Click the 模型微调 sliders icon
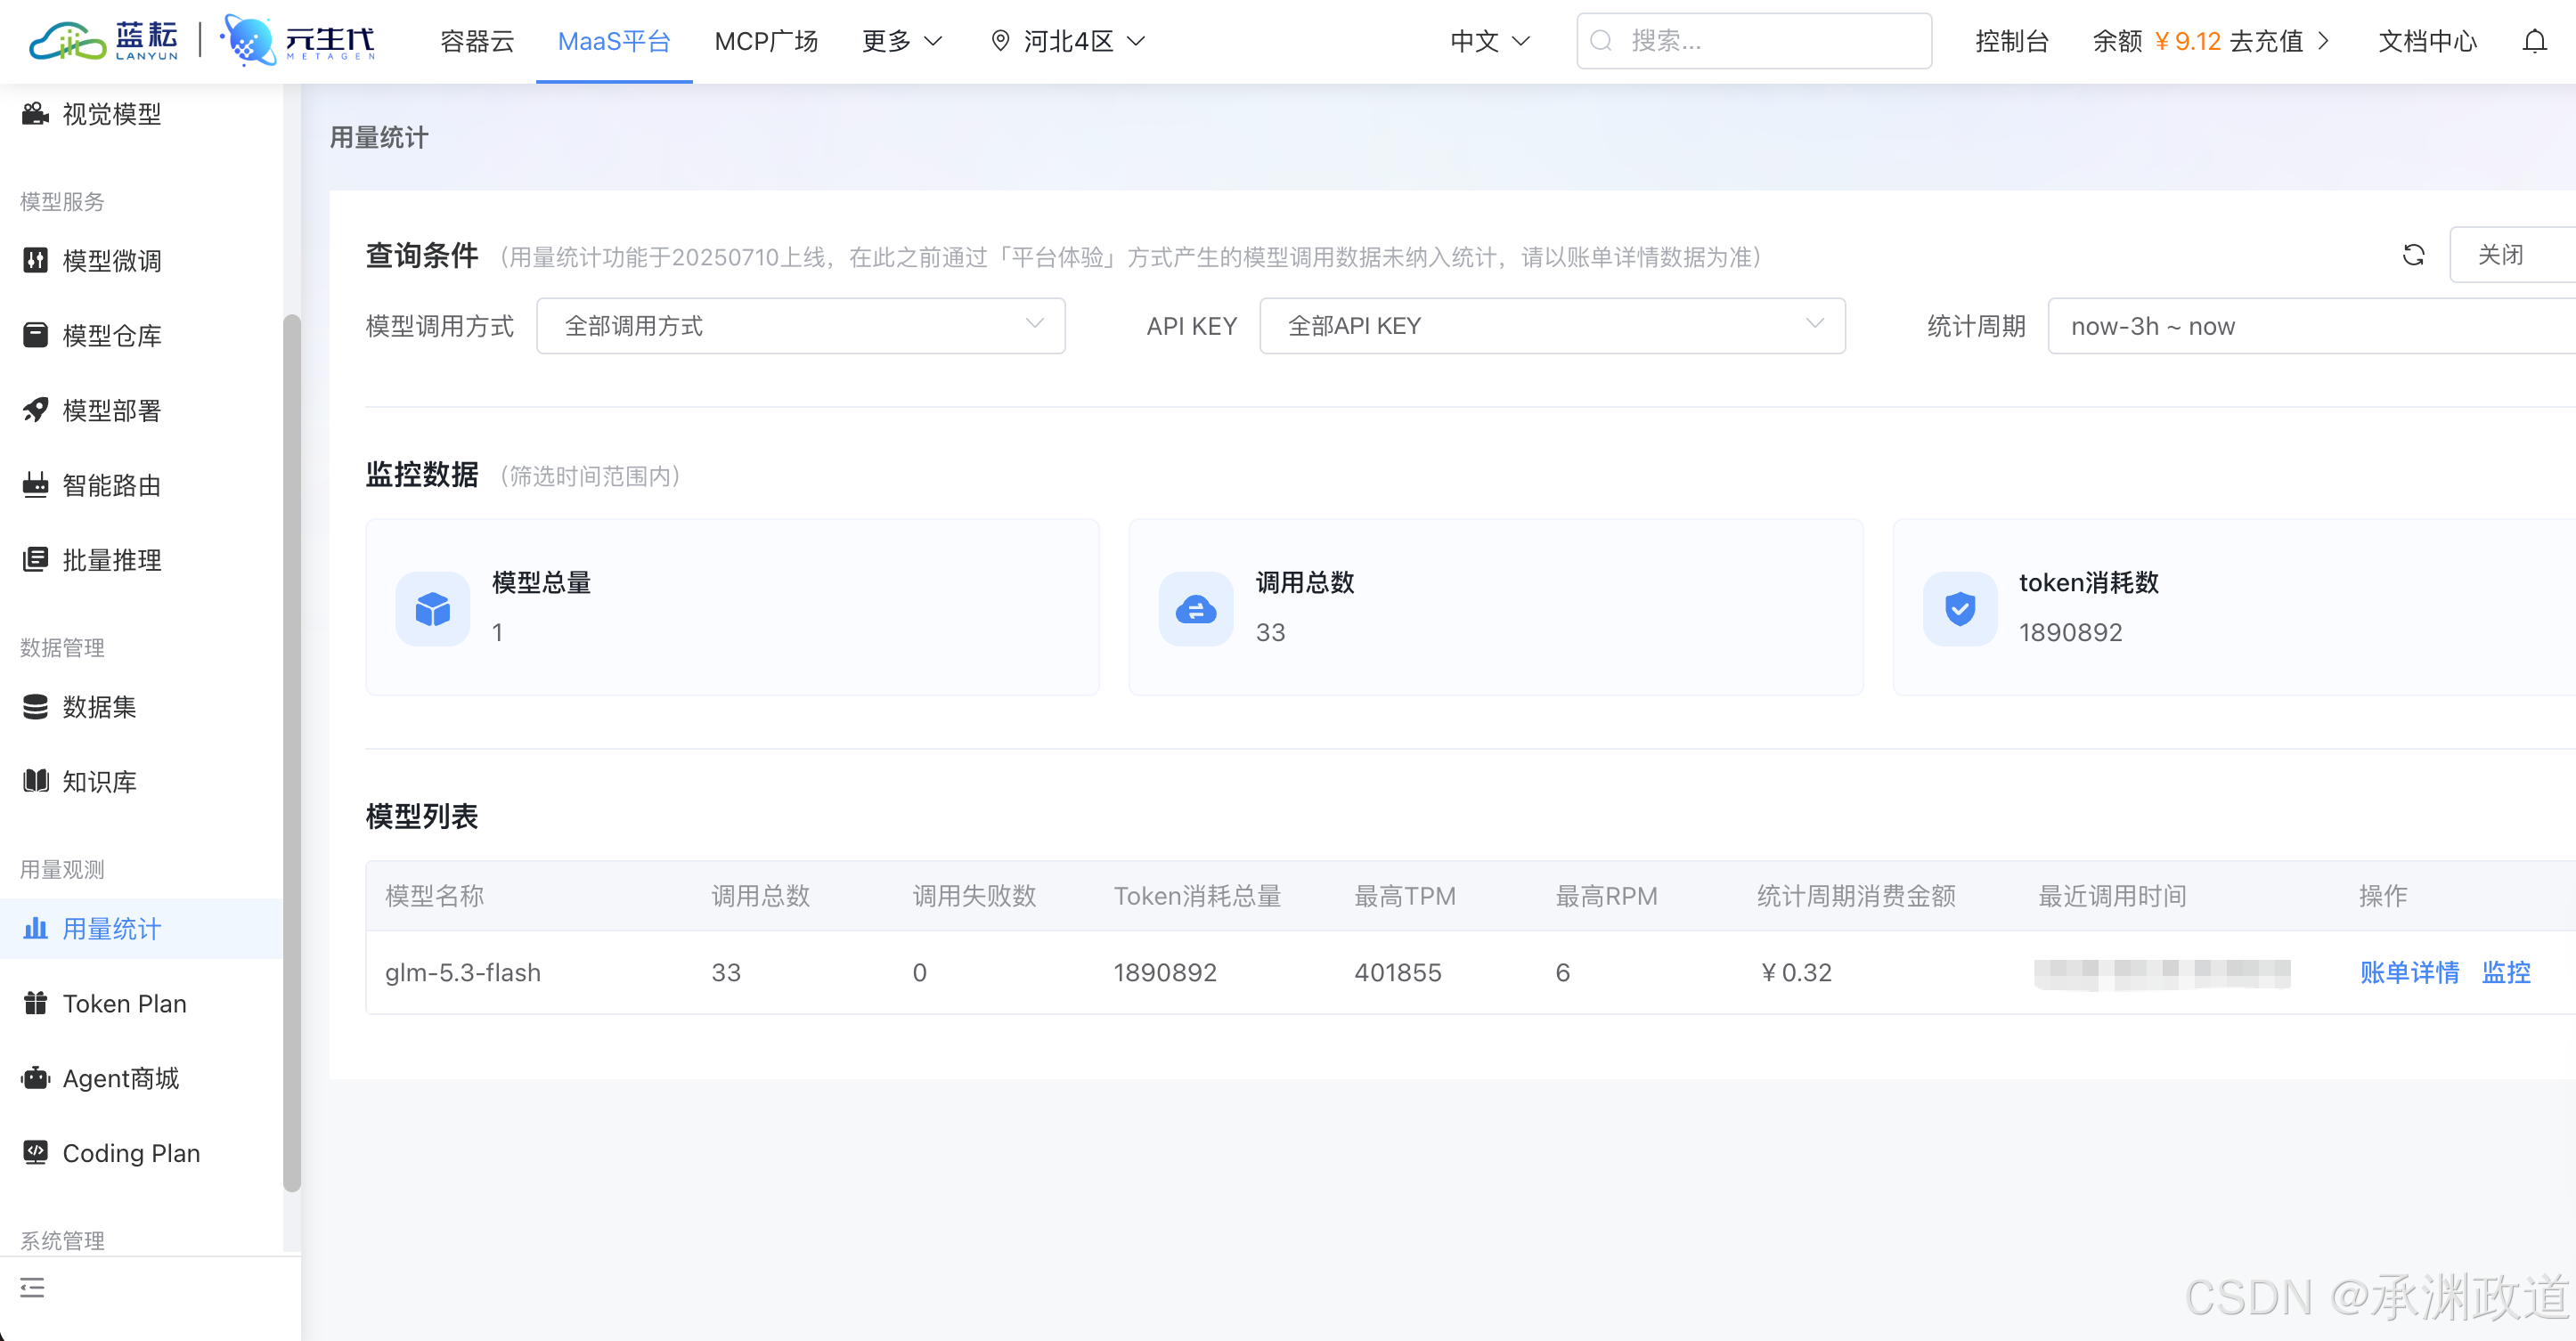The width and height of the screenshot is (2576, 1341). [x=35, y=260]
